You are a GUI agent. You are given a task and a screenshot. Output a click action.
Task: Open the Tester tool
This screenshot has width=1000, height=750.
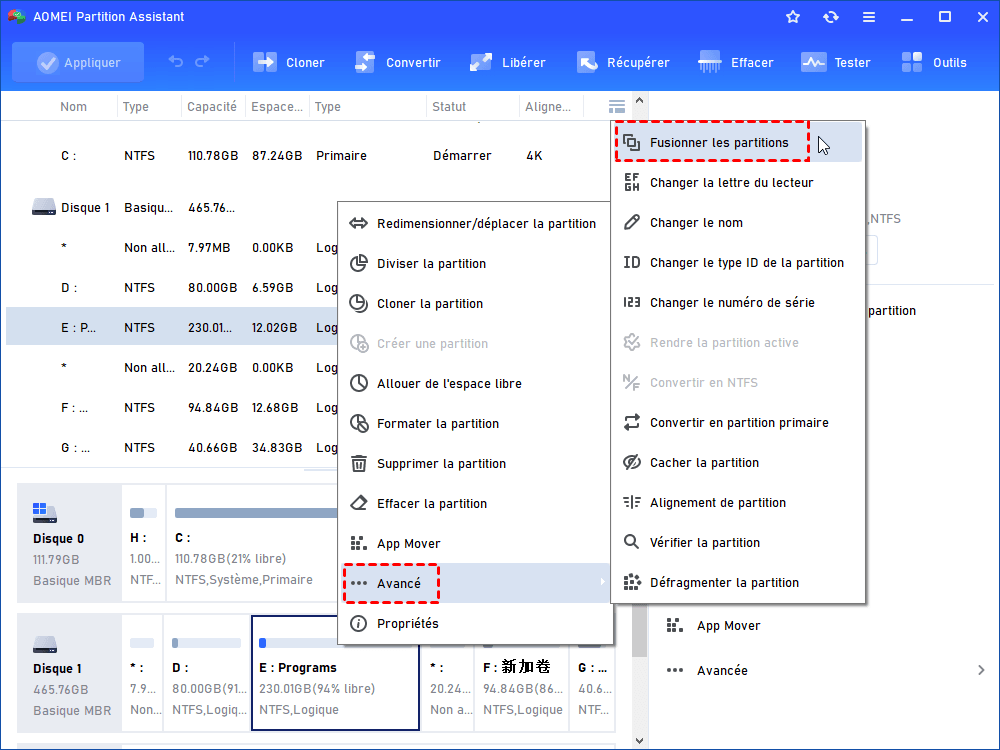click(835, 62)
